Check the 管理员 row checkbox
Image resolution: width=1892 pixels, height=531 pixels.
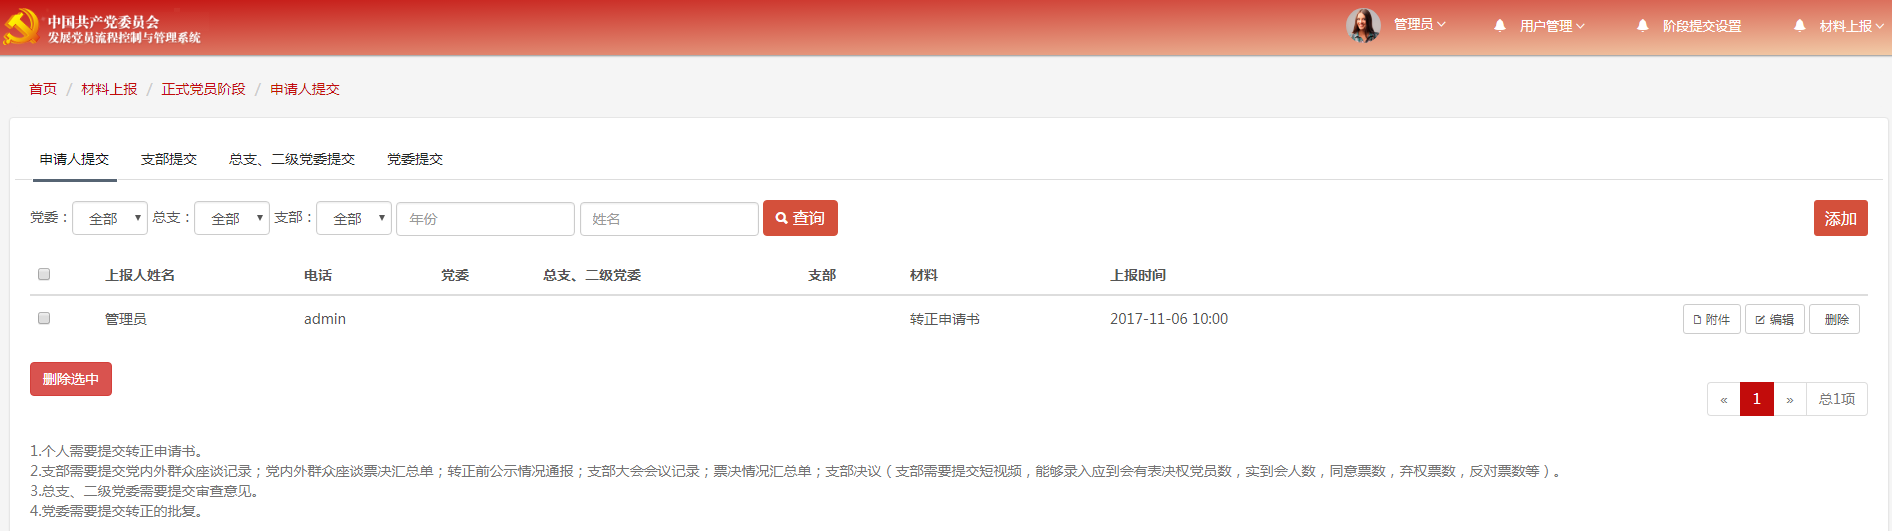[x=44, y=318]
